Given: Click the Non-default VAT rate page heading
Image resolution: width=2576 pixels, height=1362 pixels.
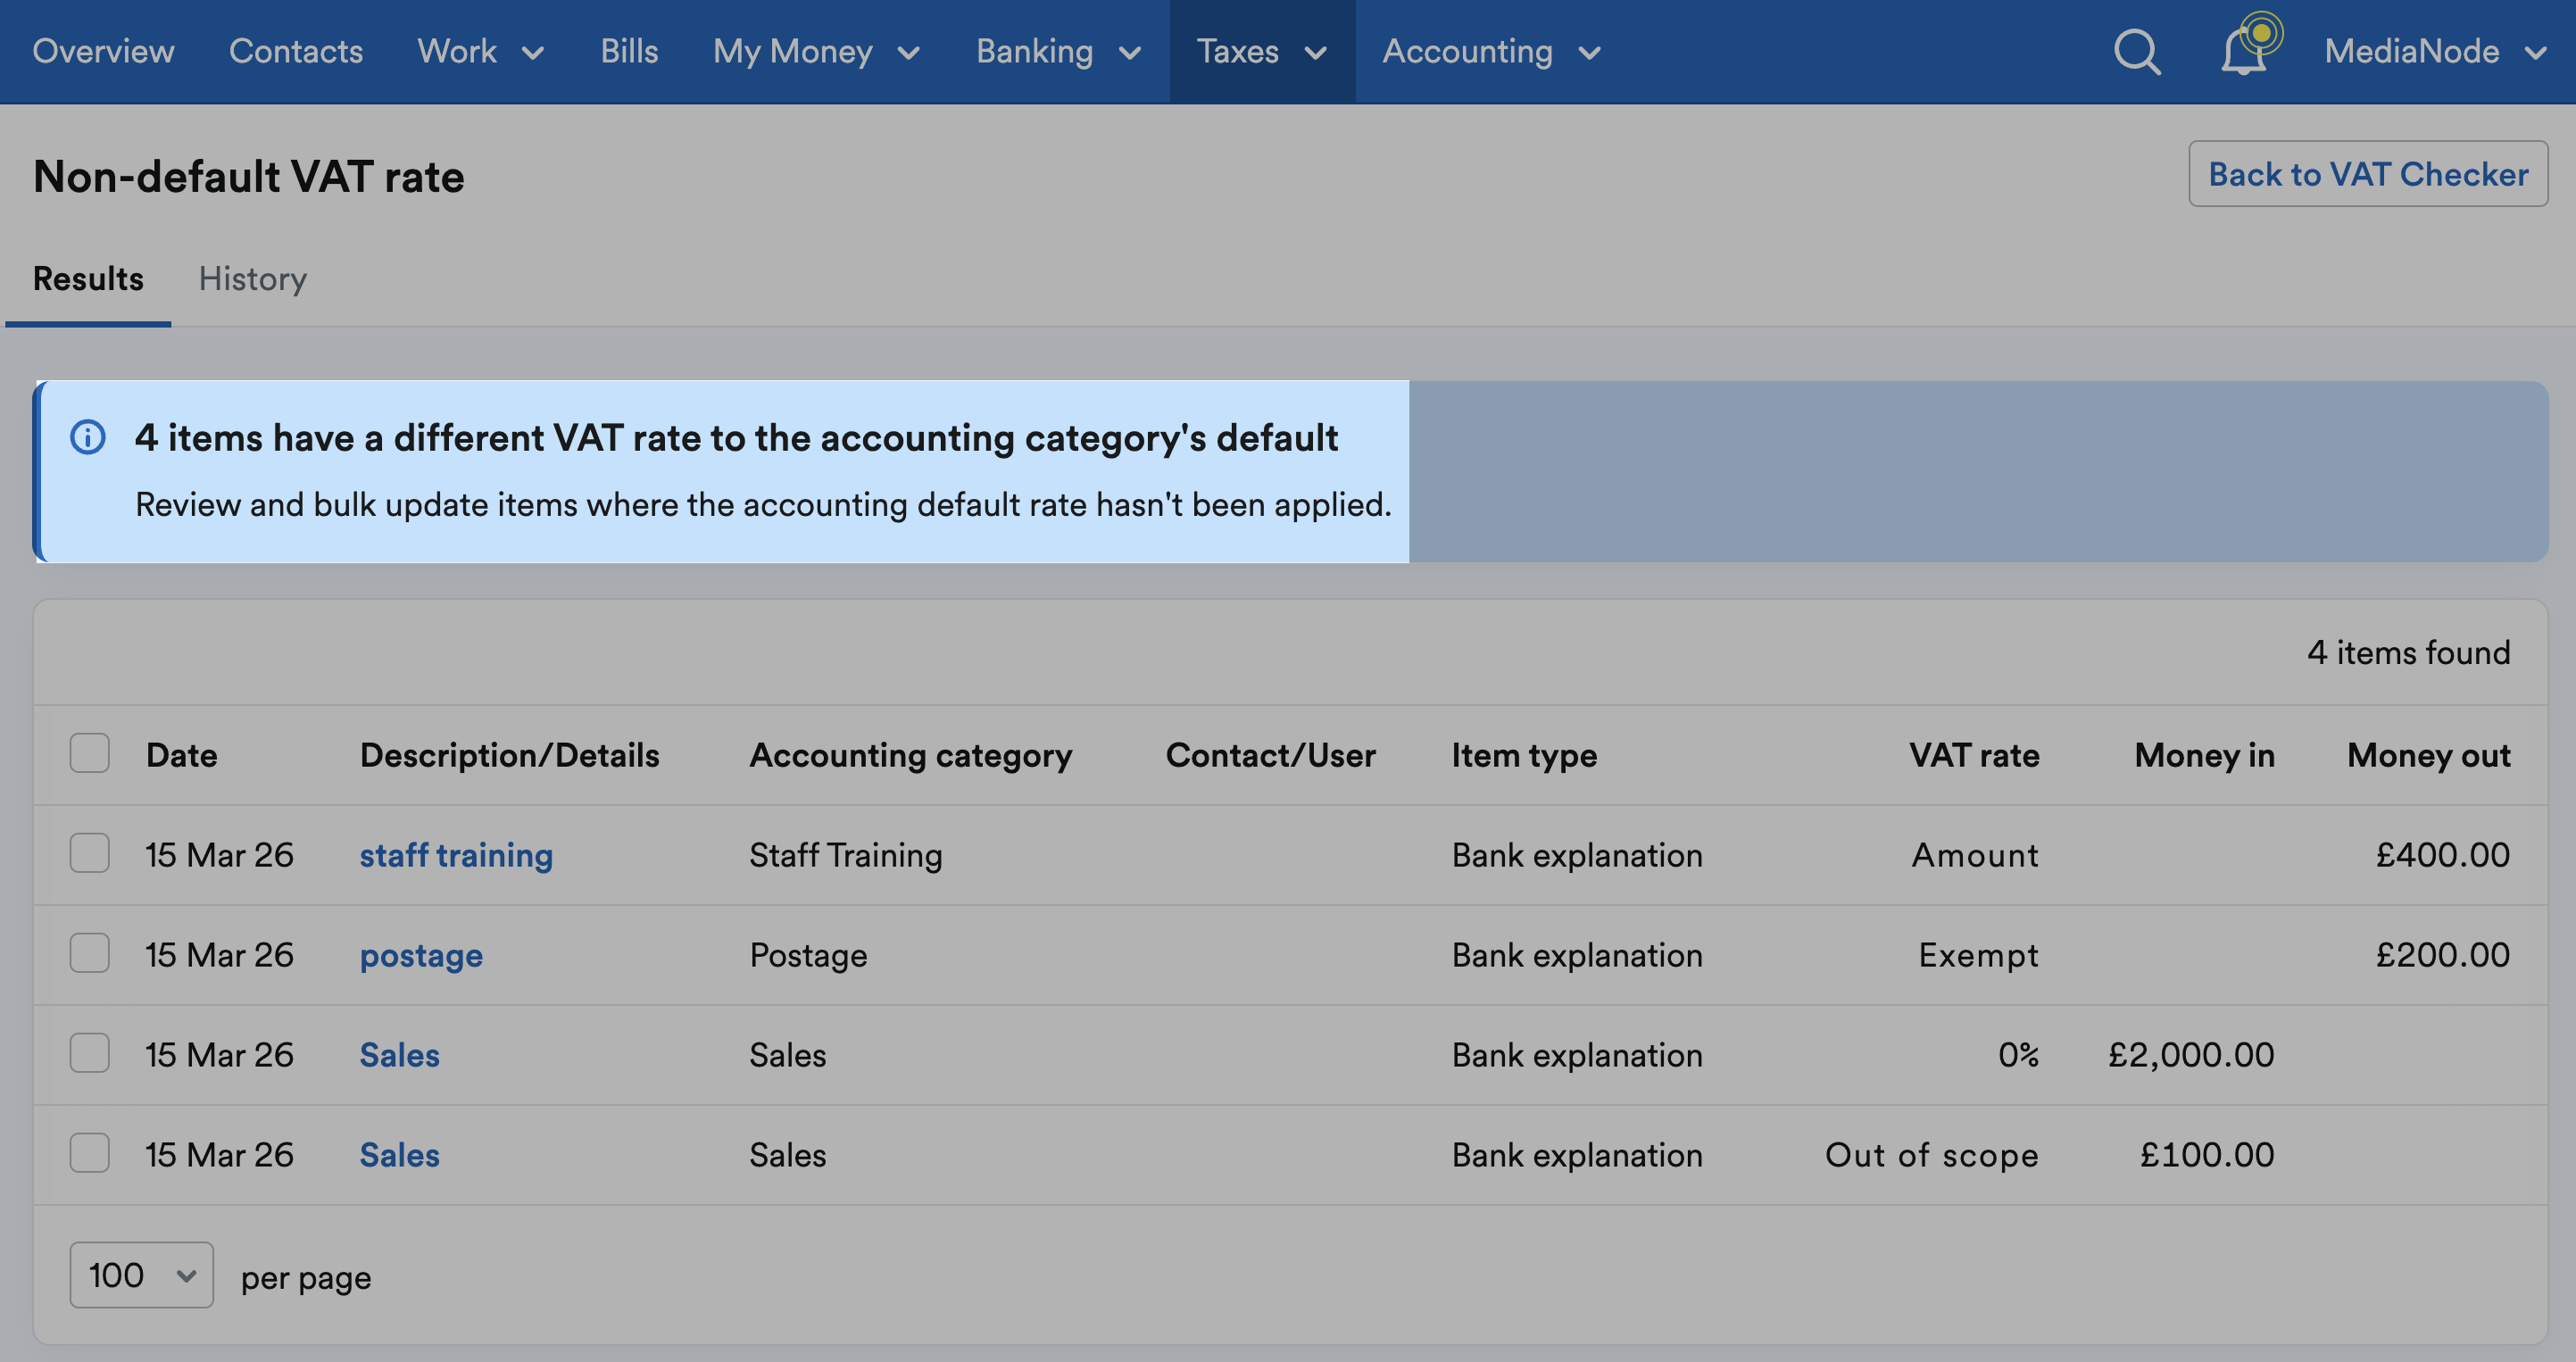Looking at the screenshot, I should click(x=248, y=176).
